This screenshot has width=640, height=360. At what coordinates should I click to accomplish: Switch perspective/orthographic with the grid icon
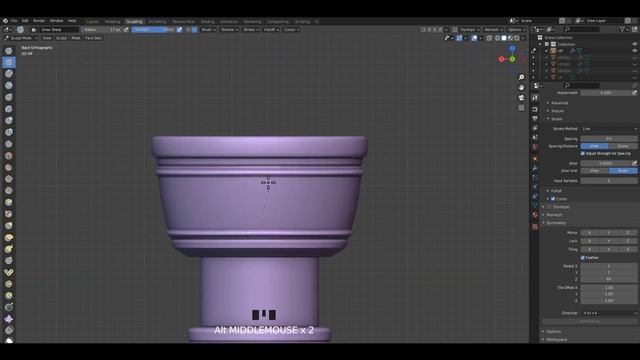tap(521, 108)
